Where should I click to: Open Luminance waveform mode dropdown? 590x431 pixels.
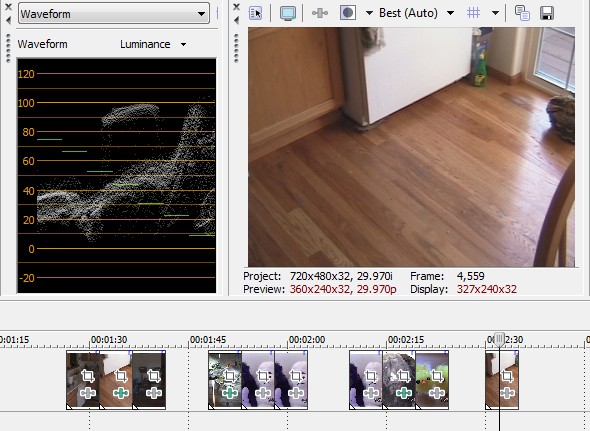(153, 44)
